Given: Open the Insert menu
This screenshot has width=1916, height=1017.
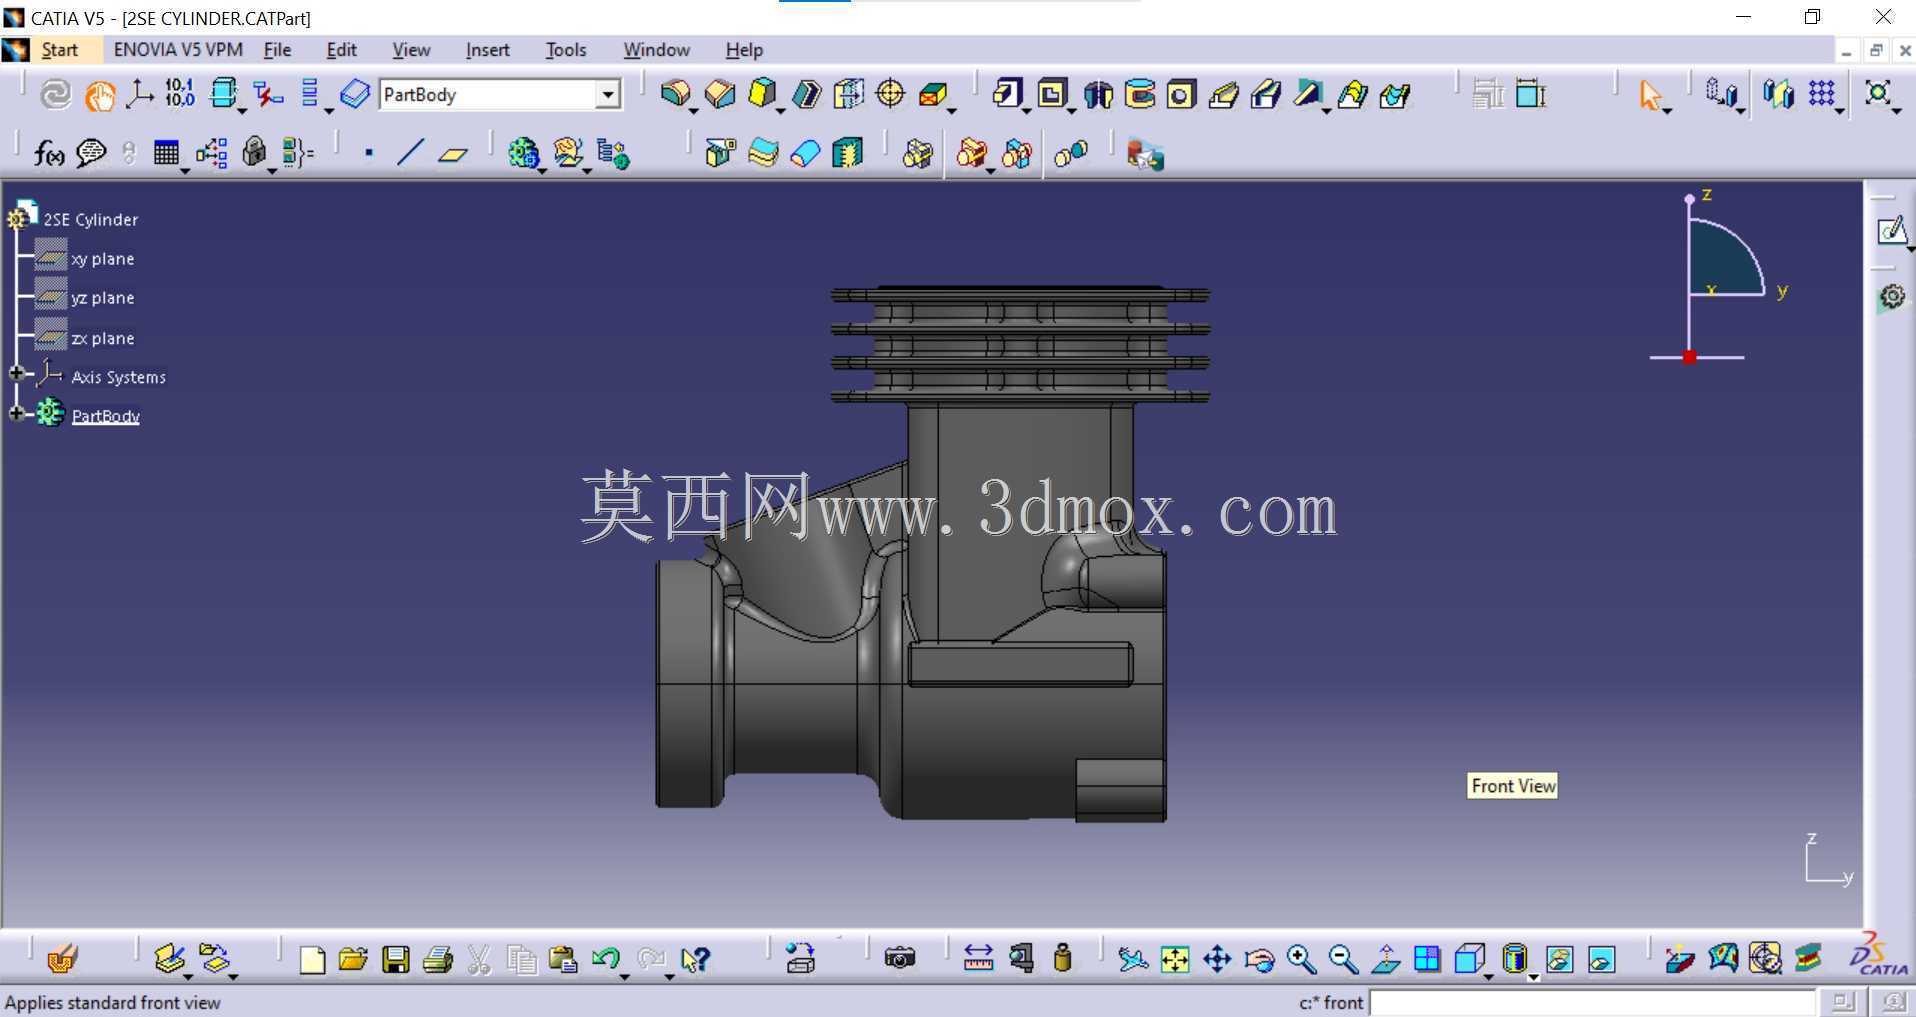Looking at the screenshot, I should pyautogui.click(x=487, y=50).
